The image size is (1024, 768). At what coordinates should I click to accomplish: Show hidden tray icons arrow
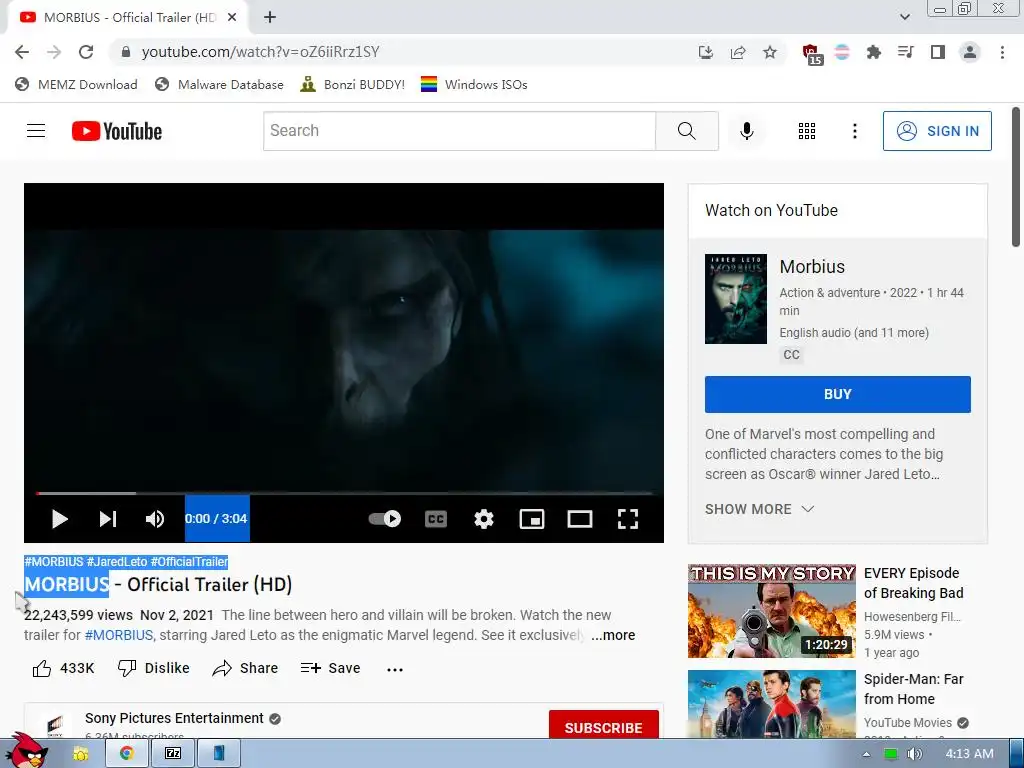[866, 754]
